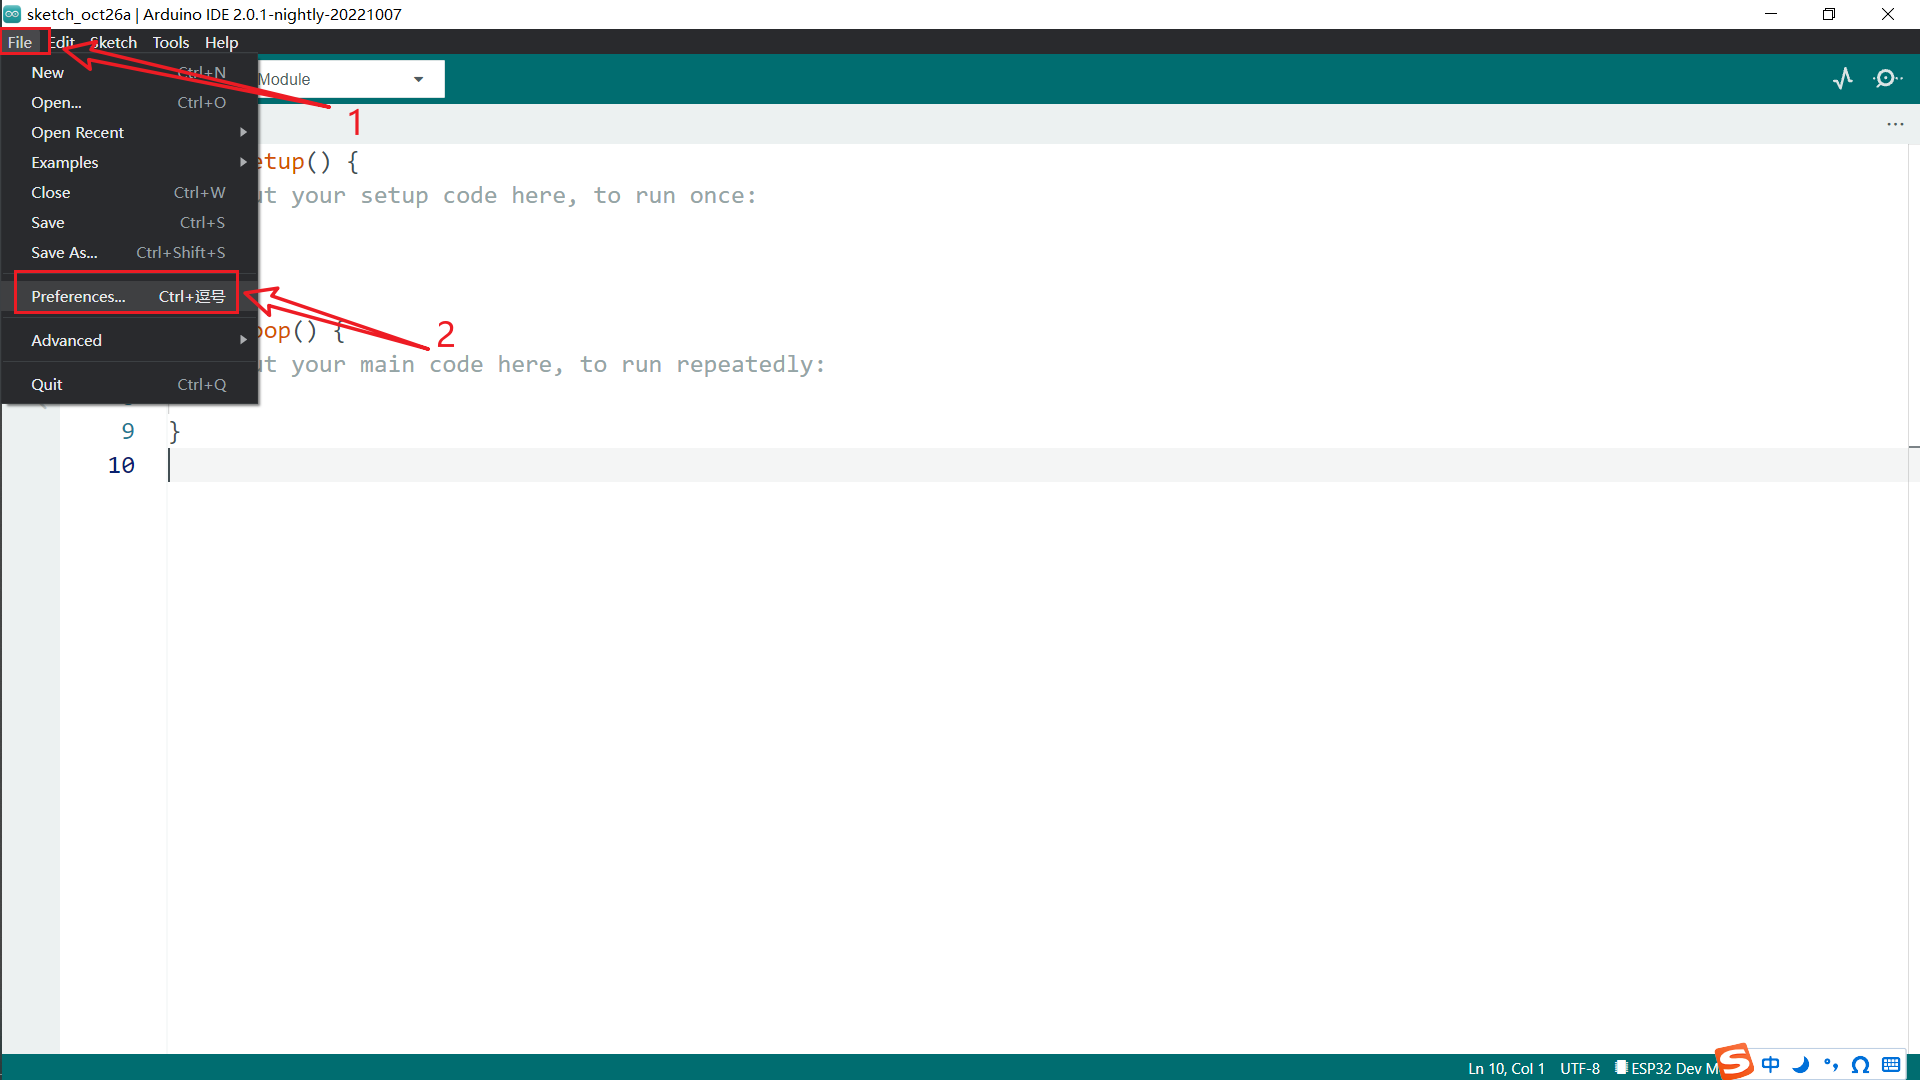Choose Quit from the File menu

(130, 384)
